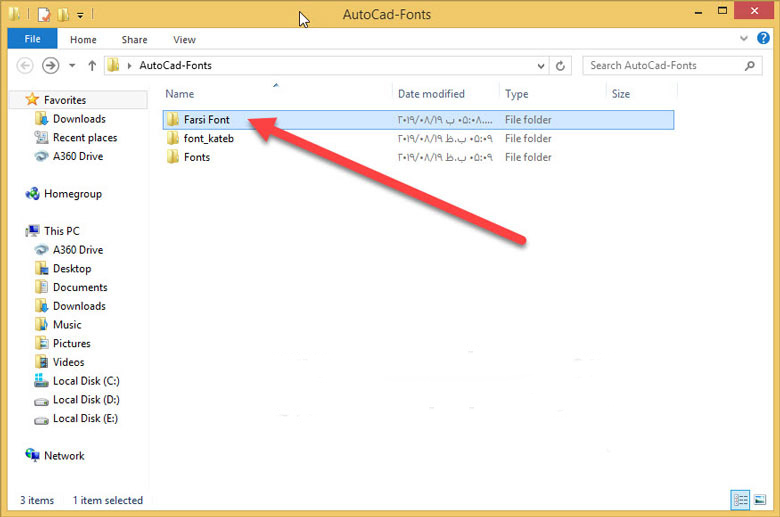The image size is (780, 517).
Task: Open Homegroup in navigation pane
Action: point(73,194)
